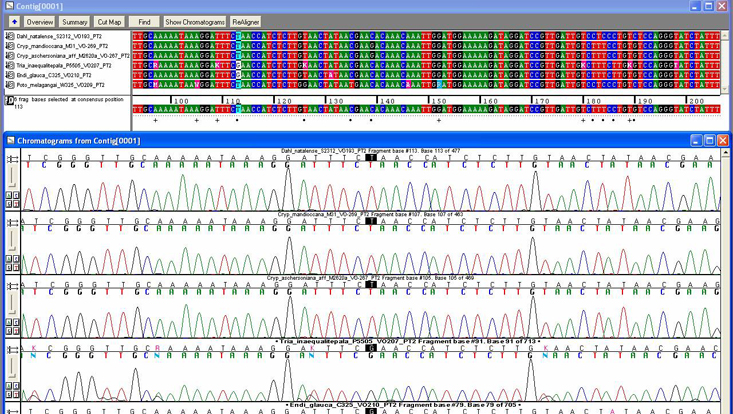Select fragment name Tria_inaequalitepala_P5505_VO207_PT2
733x414 pixels.
click(64, 65)
